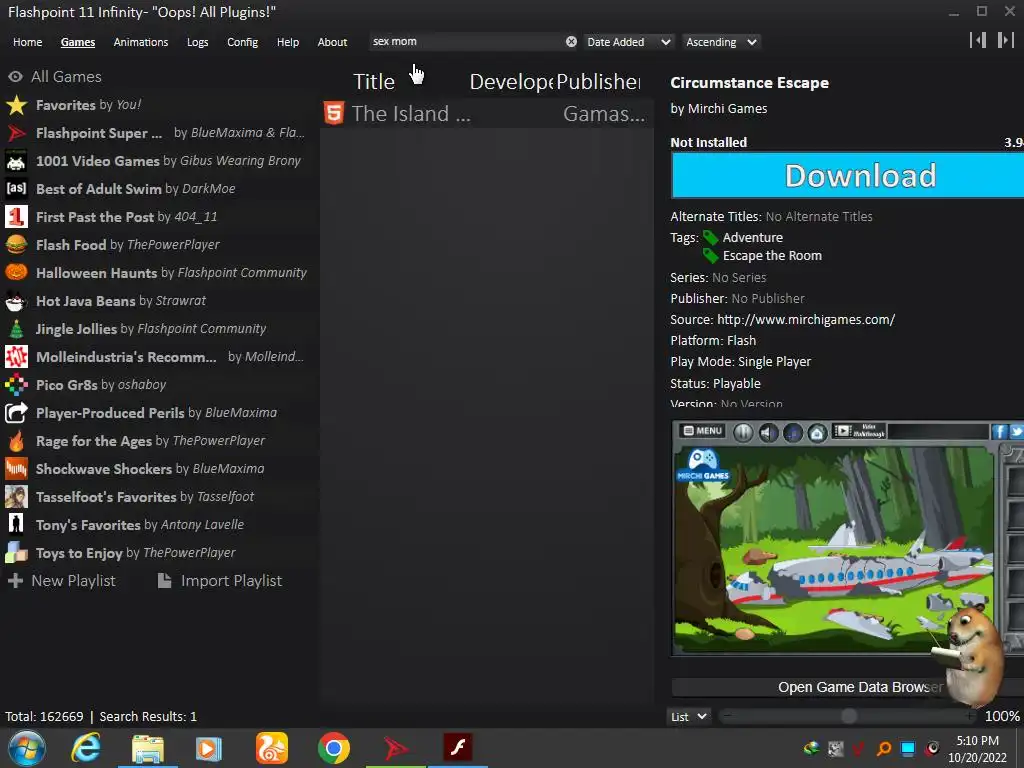Open the Jingle Jollies tree icon

tap(16, 329)
